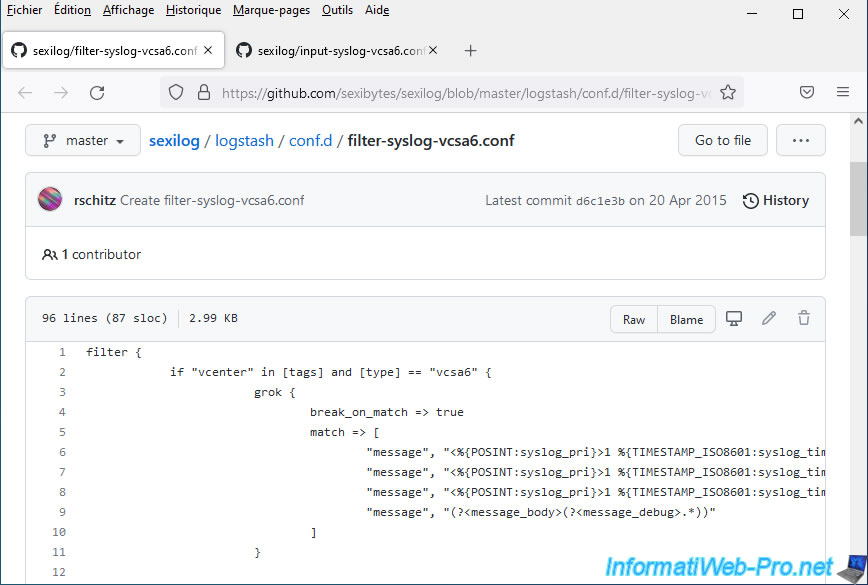Click the 'filter {' code line
Viewport: 868px width, 585px height.
click(x=114, y=352)
